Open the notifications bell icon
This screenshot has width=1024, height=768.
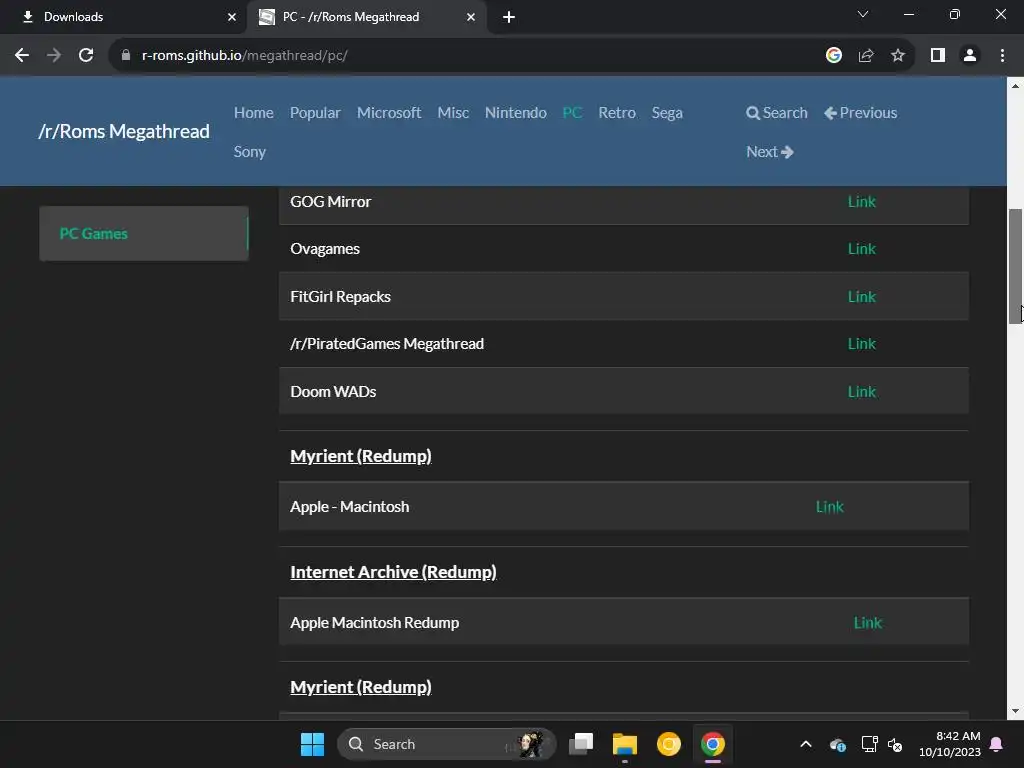(x=997, y=744)
